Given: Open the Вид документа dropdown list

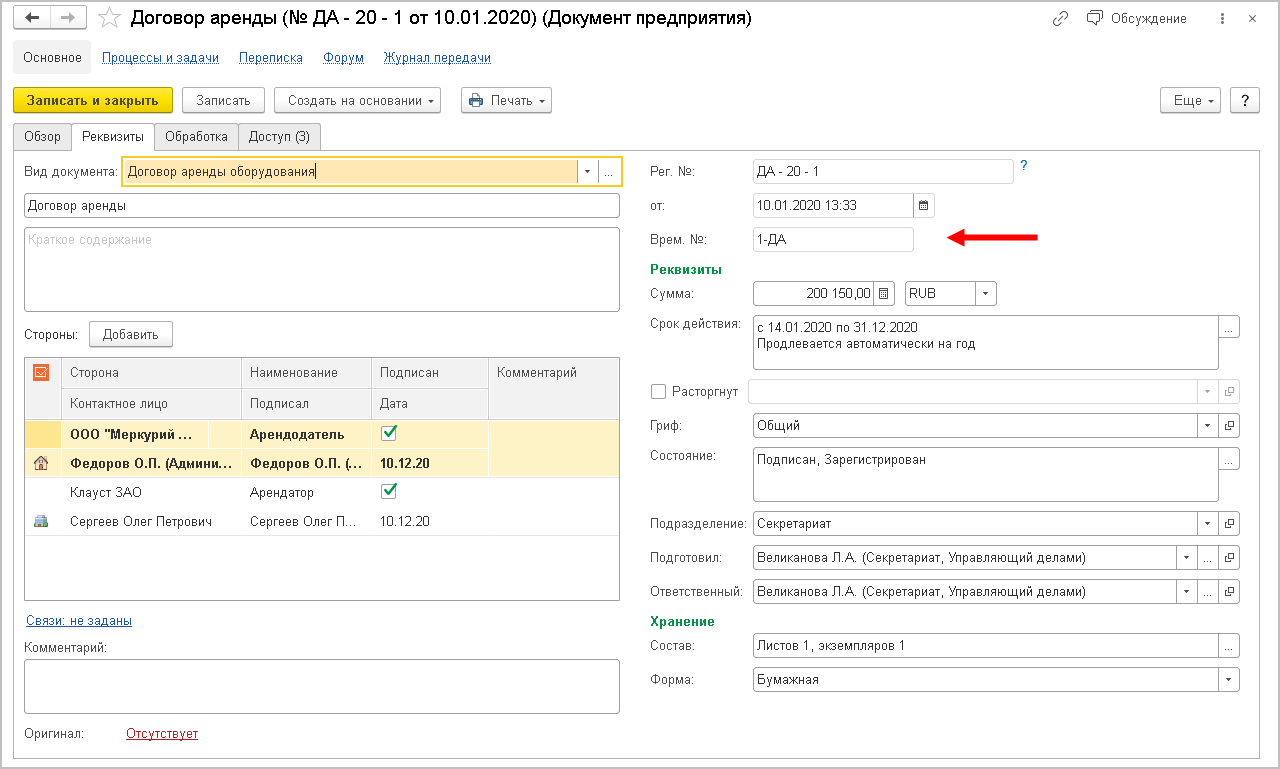Looking at the screenshot, I should click(587, 172).
